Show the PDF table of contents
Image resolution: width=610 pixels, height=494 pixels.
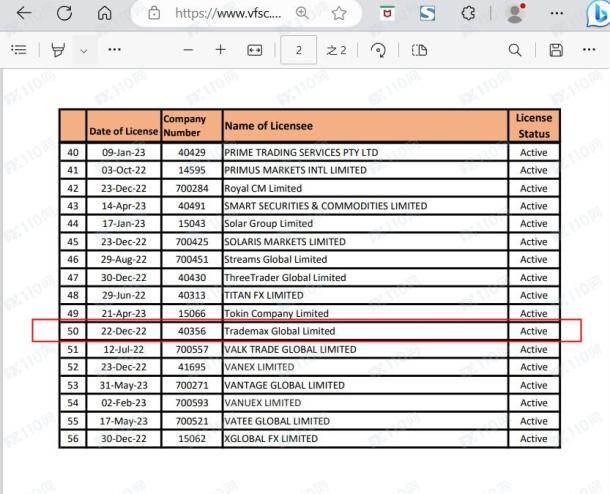19,50
